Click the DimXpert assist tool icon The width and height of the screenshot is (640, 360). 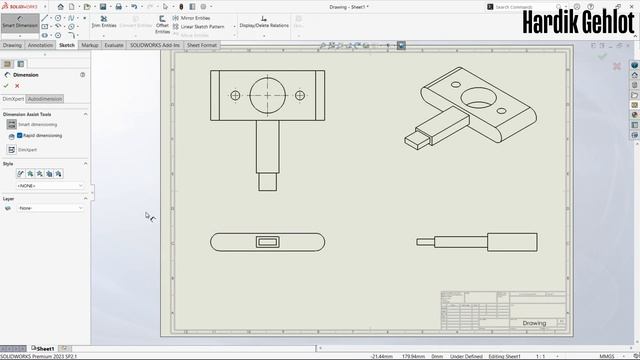(x=11, y=150)
